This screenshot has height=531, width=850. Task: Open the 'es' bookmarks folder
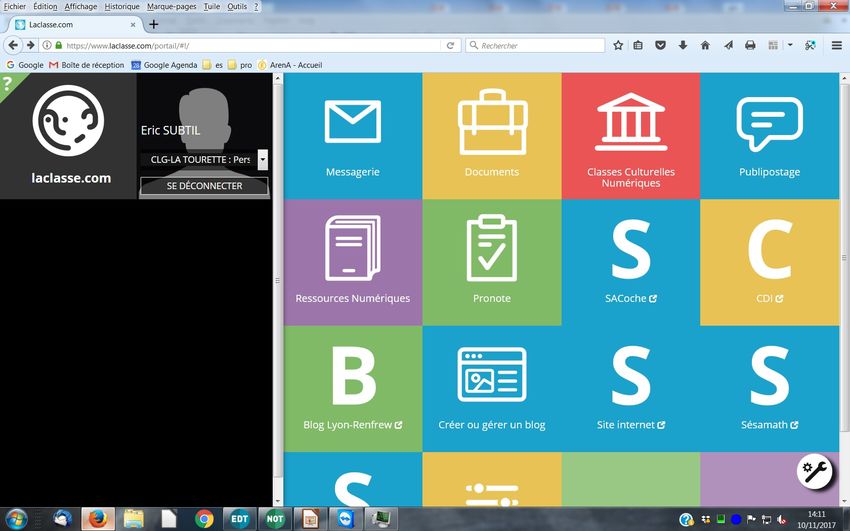(x=212, y=65)
